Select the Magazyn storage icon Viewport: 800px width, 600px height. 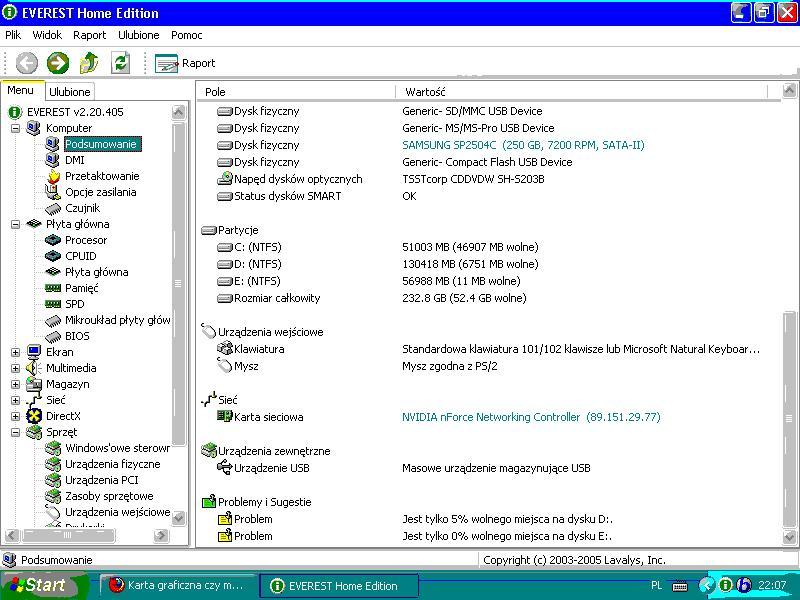pos(34,384)
